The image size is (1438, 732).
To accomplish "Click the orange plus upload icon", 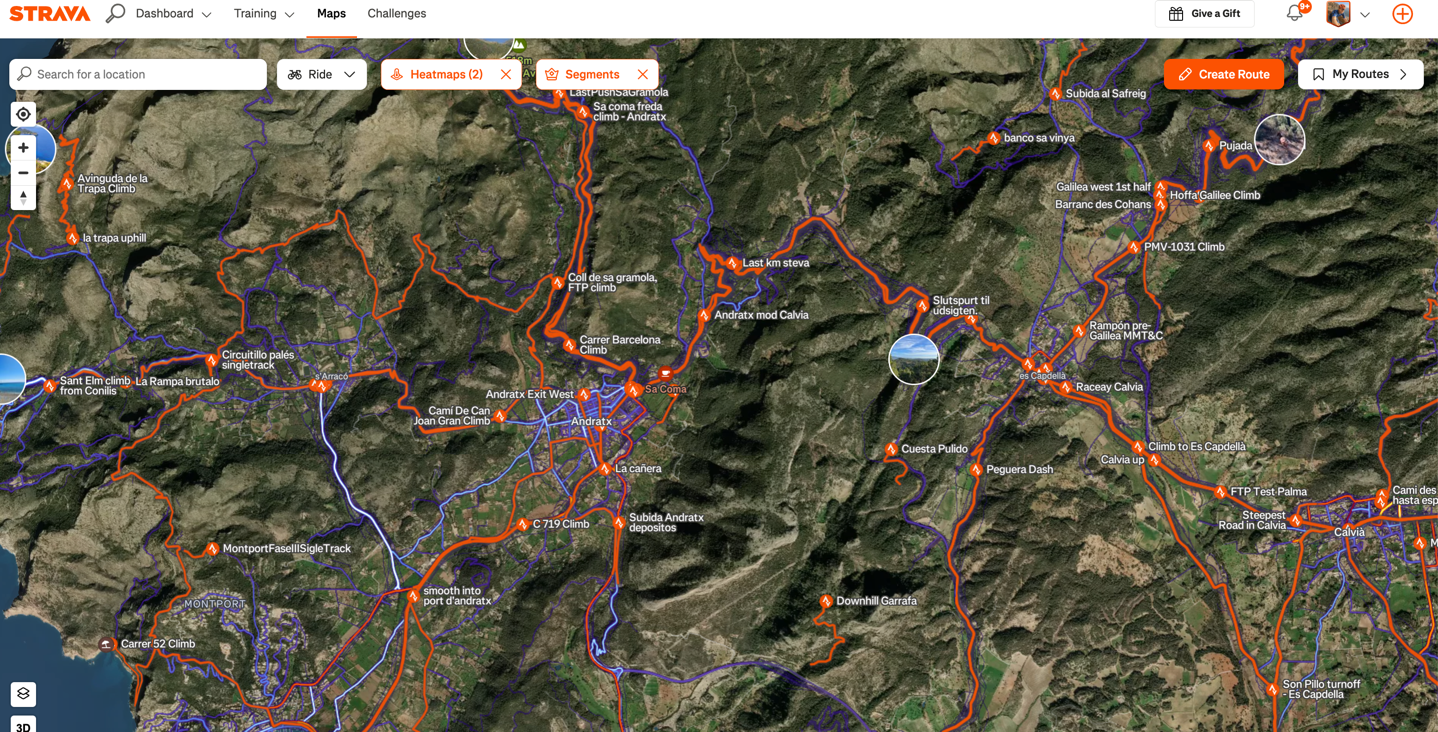I will pos(1402,14).
